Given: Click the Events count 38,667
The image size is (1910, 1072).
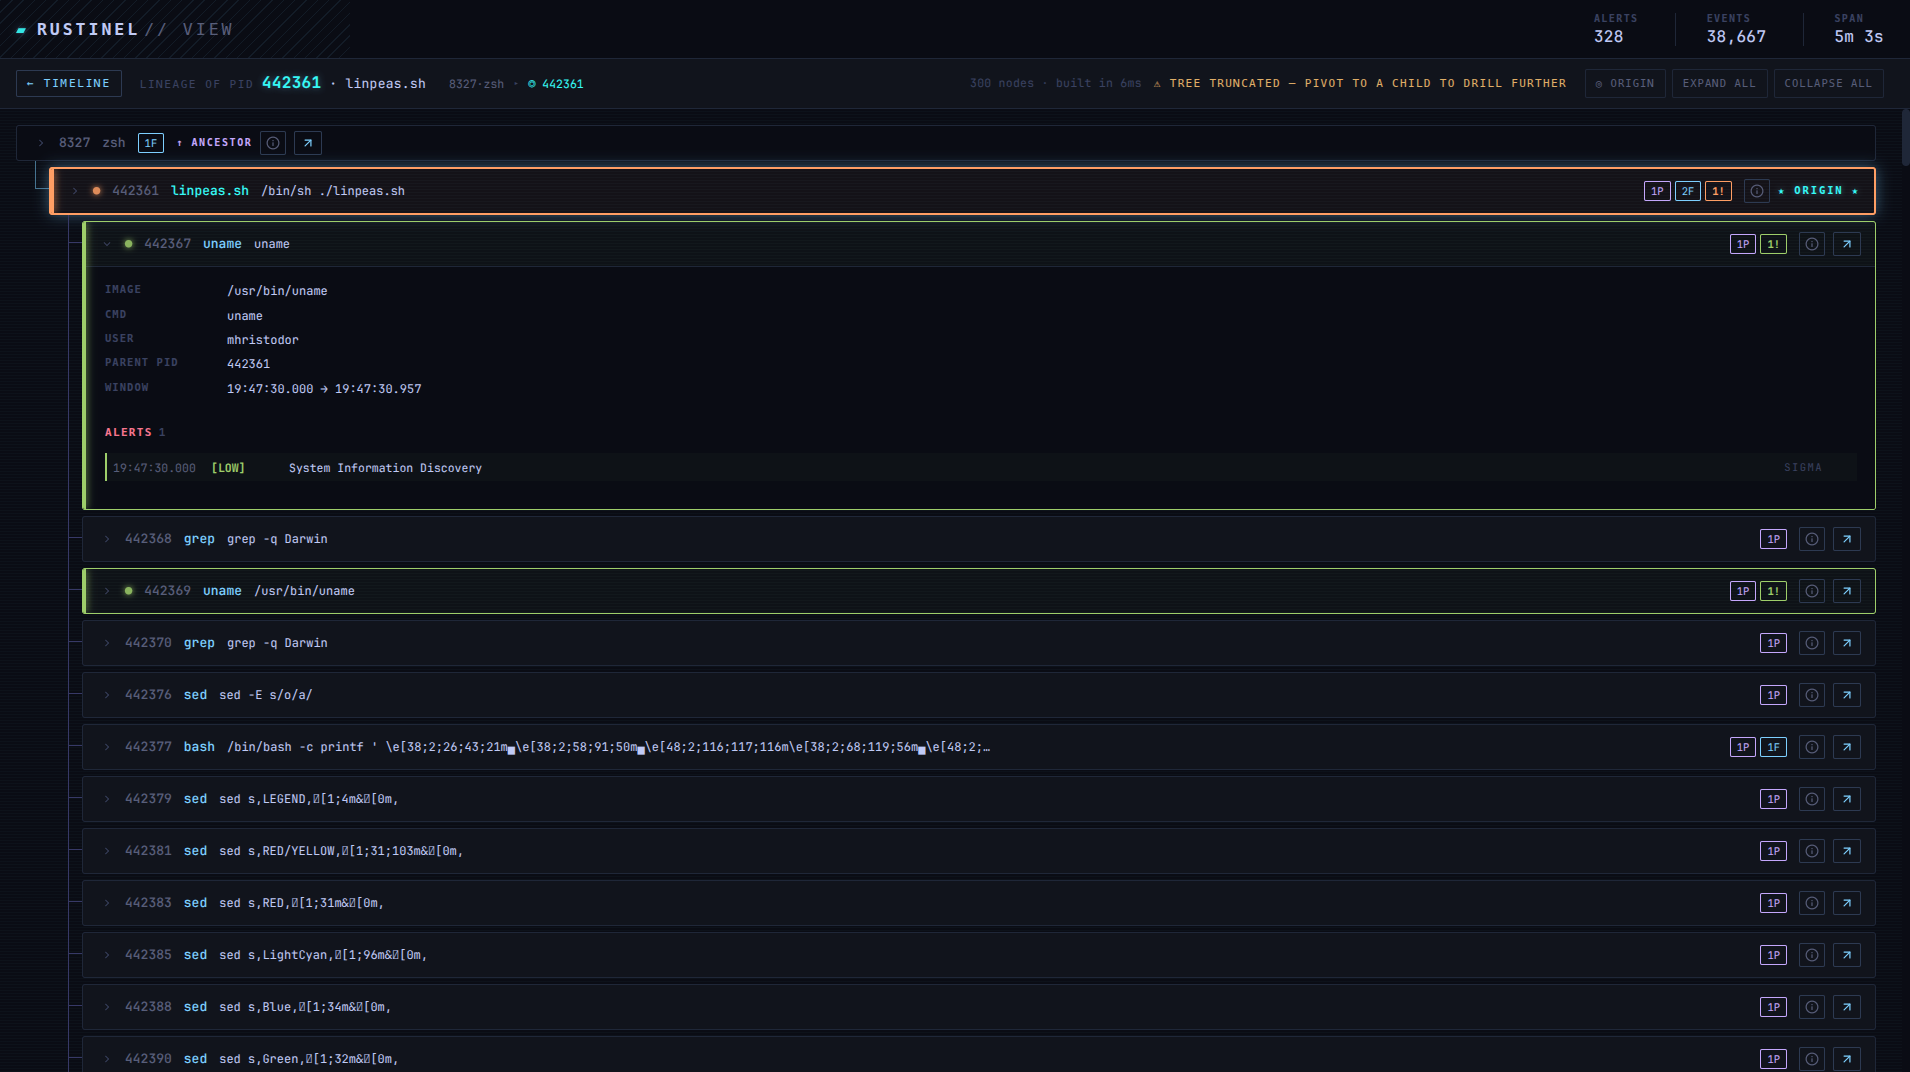Looking at the screenshot, I should [1736, 37].
